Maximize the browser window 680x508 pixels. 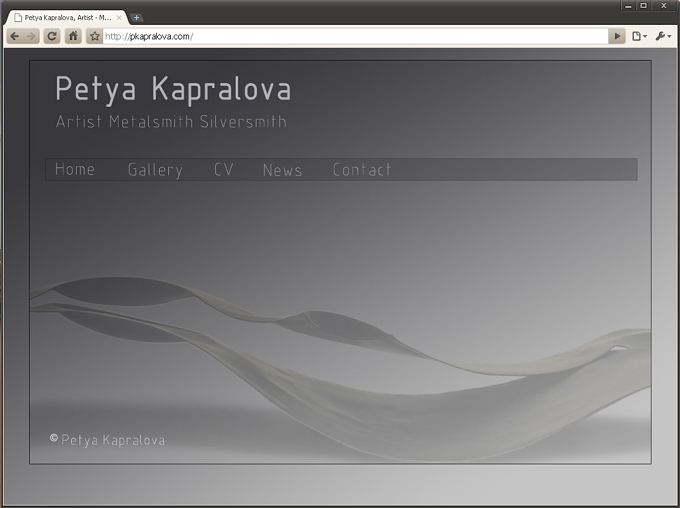pyautogui.click(x=644, y=6)
